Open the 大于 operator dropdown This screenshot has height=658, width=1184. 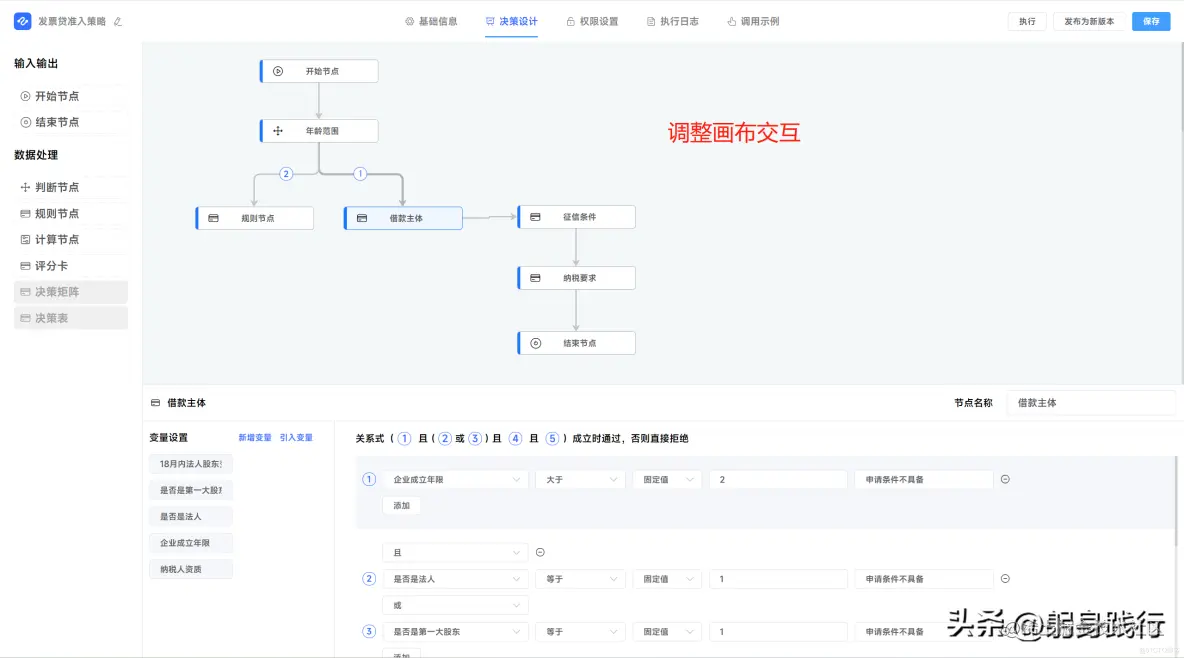pos(580,479)
